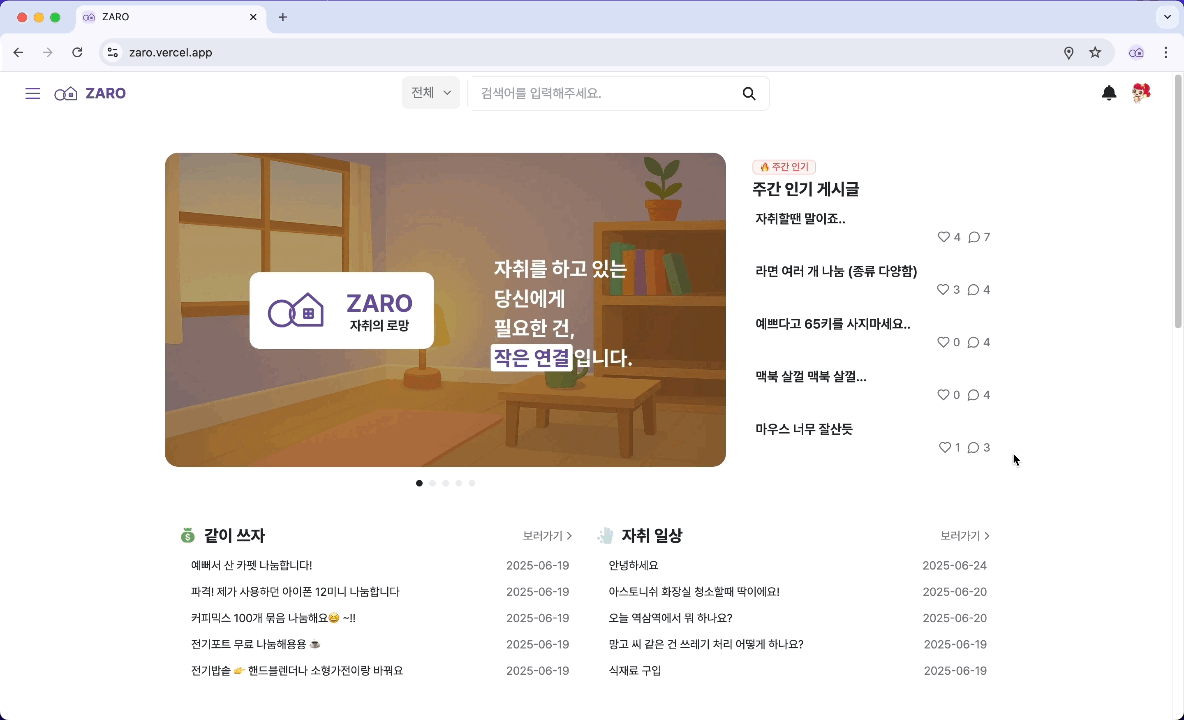Viewport: 1184px width, 720px height.
Task: Open '아스토니쉬 화장실 청소할때 딱이에요!' post
Action: [x=694, y=592]
